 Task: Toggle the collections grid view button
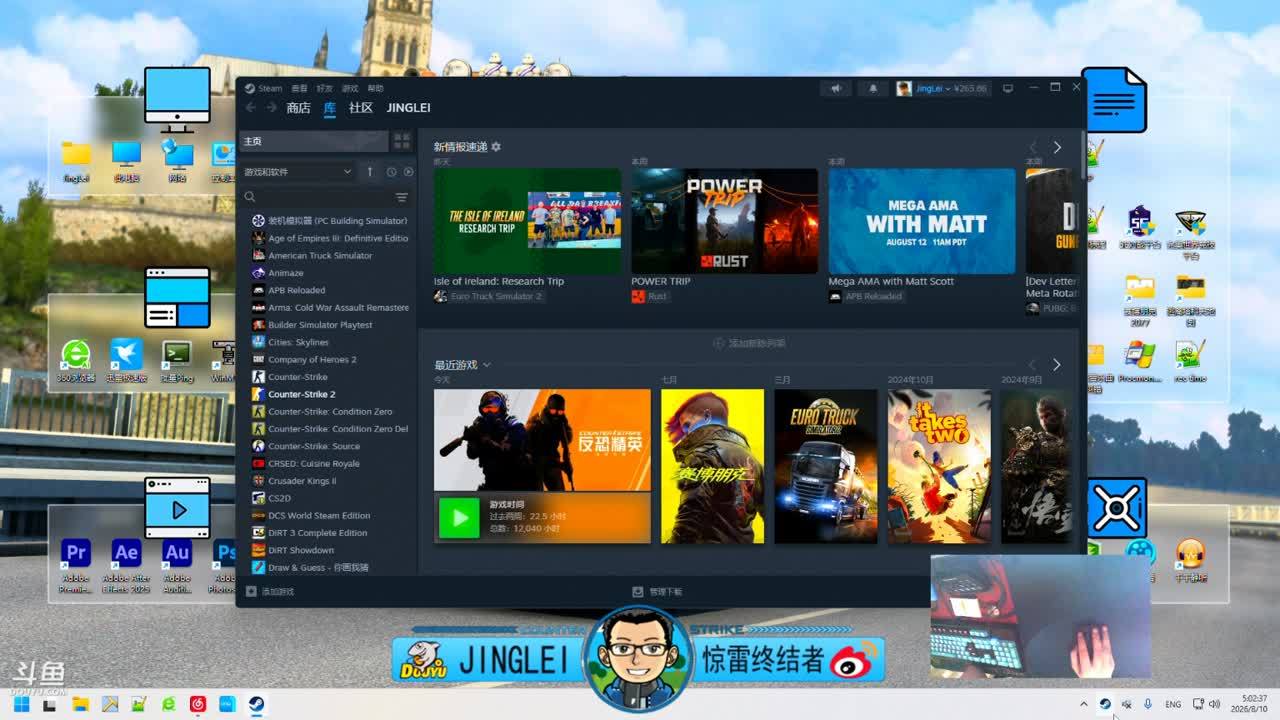tap(402, 141)
